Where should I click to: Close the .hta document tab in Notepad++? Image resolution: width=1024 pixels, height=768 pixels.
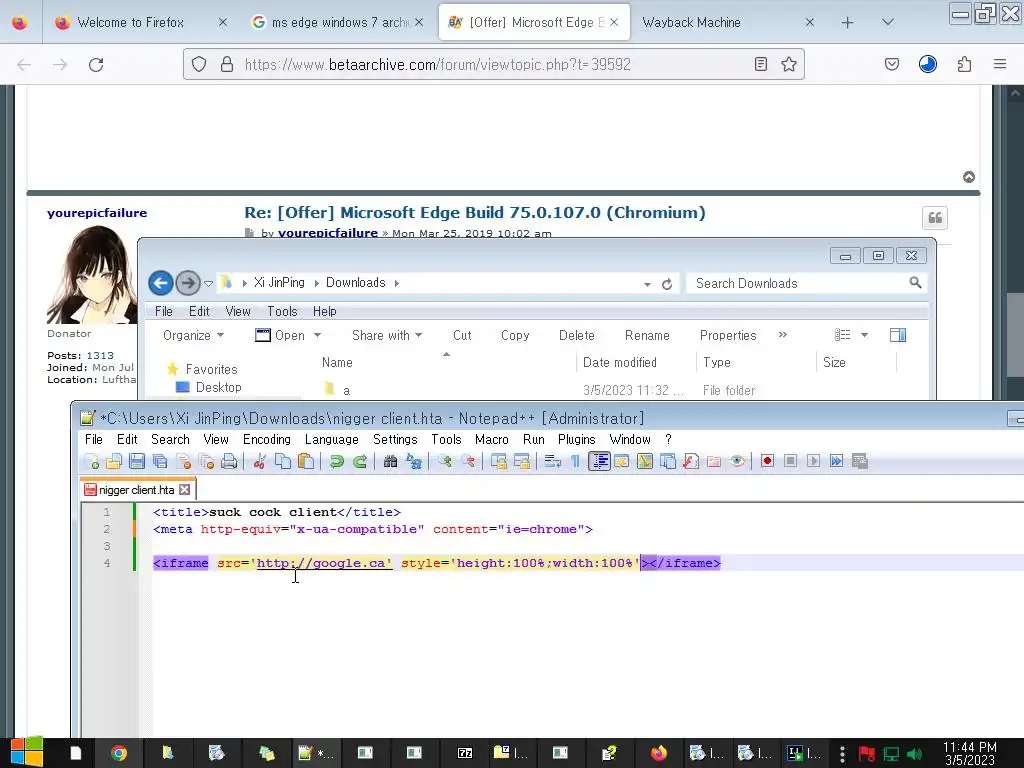185,489
